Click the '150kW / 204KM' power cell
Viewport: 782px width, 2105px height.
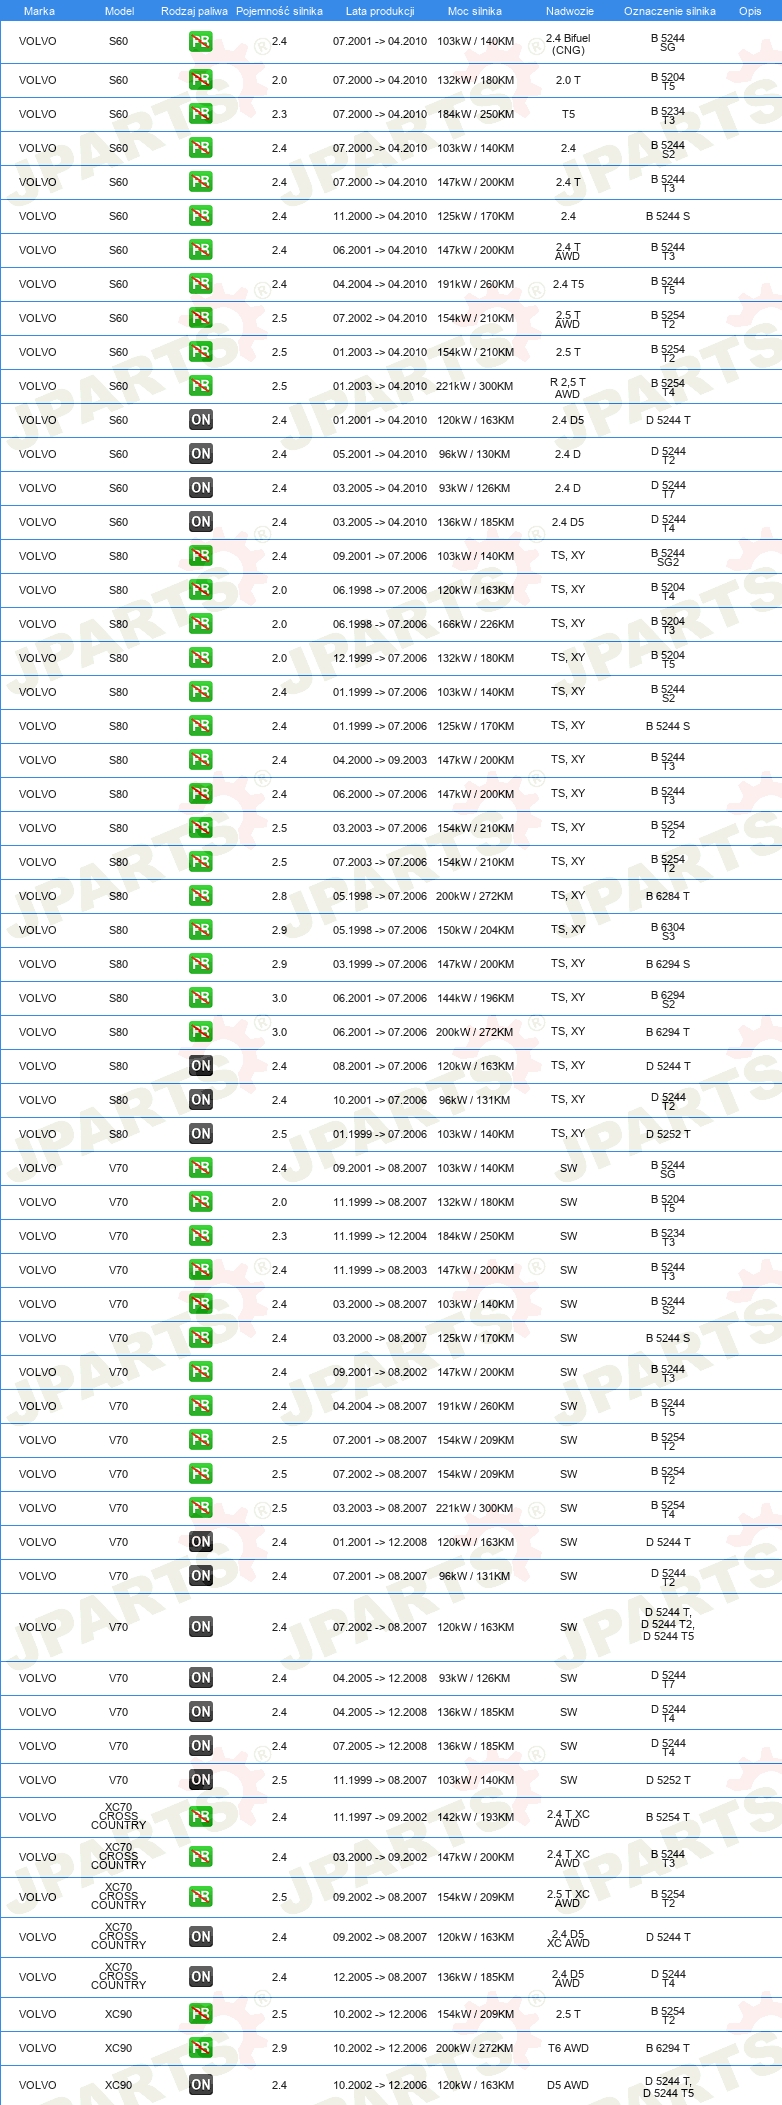[475, 930]
